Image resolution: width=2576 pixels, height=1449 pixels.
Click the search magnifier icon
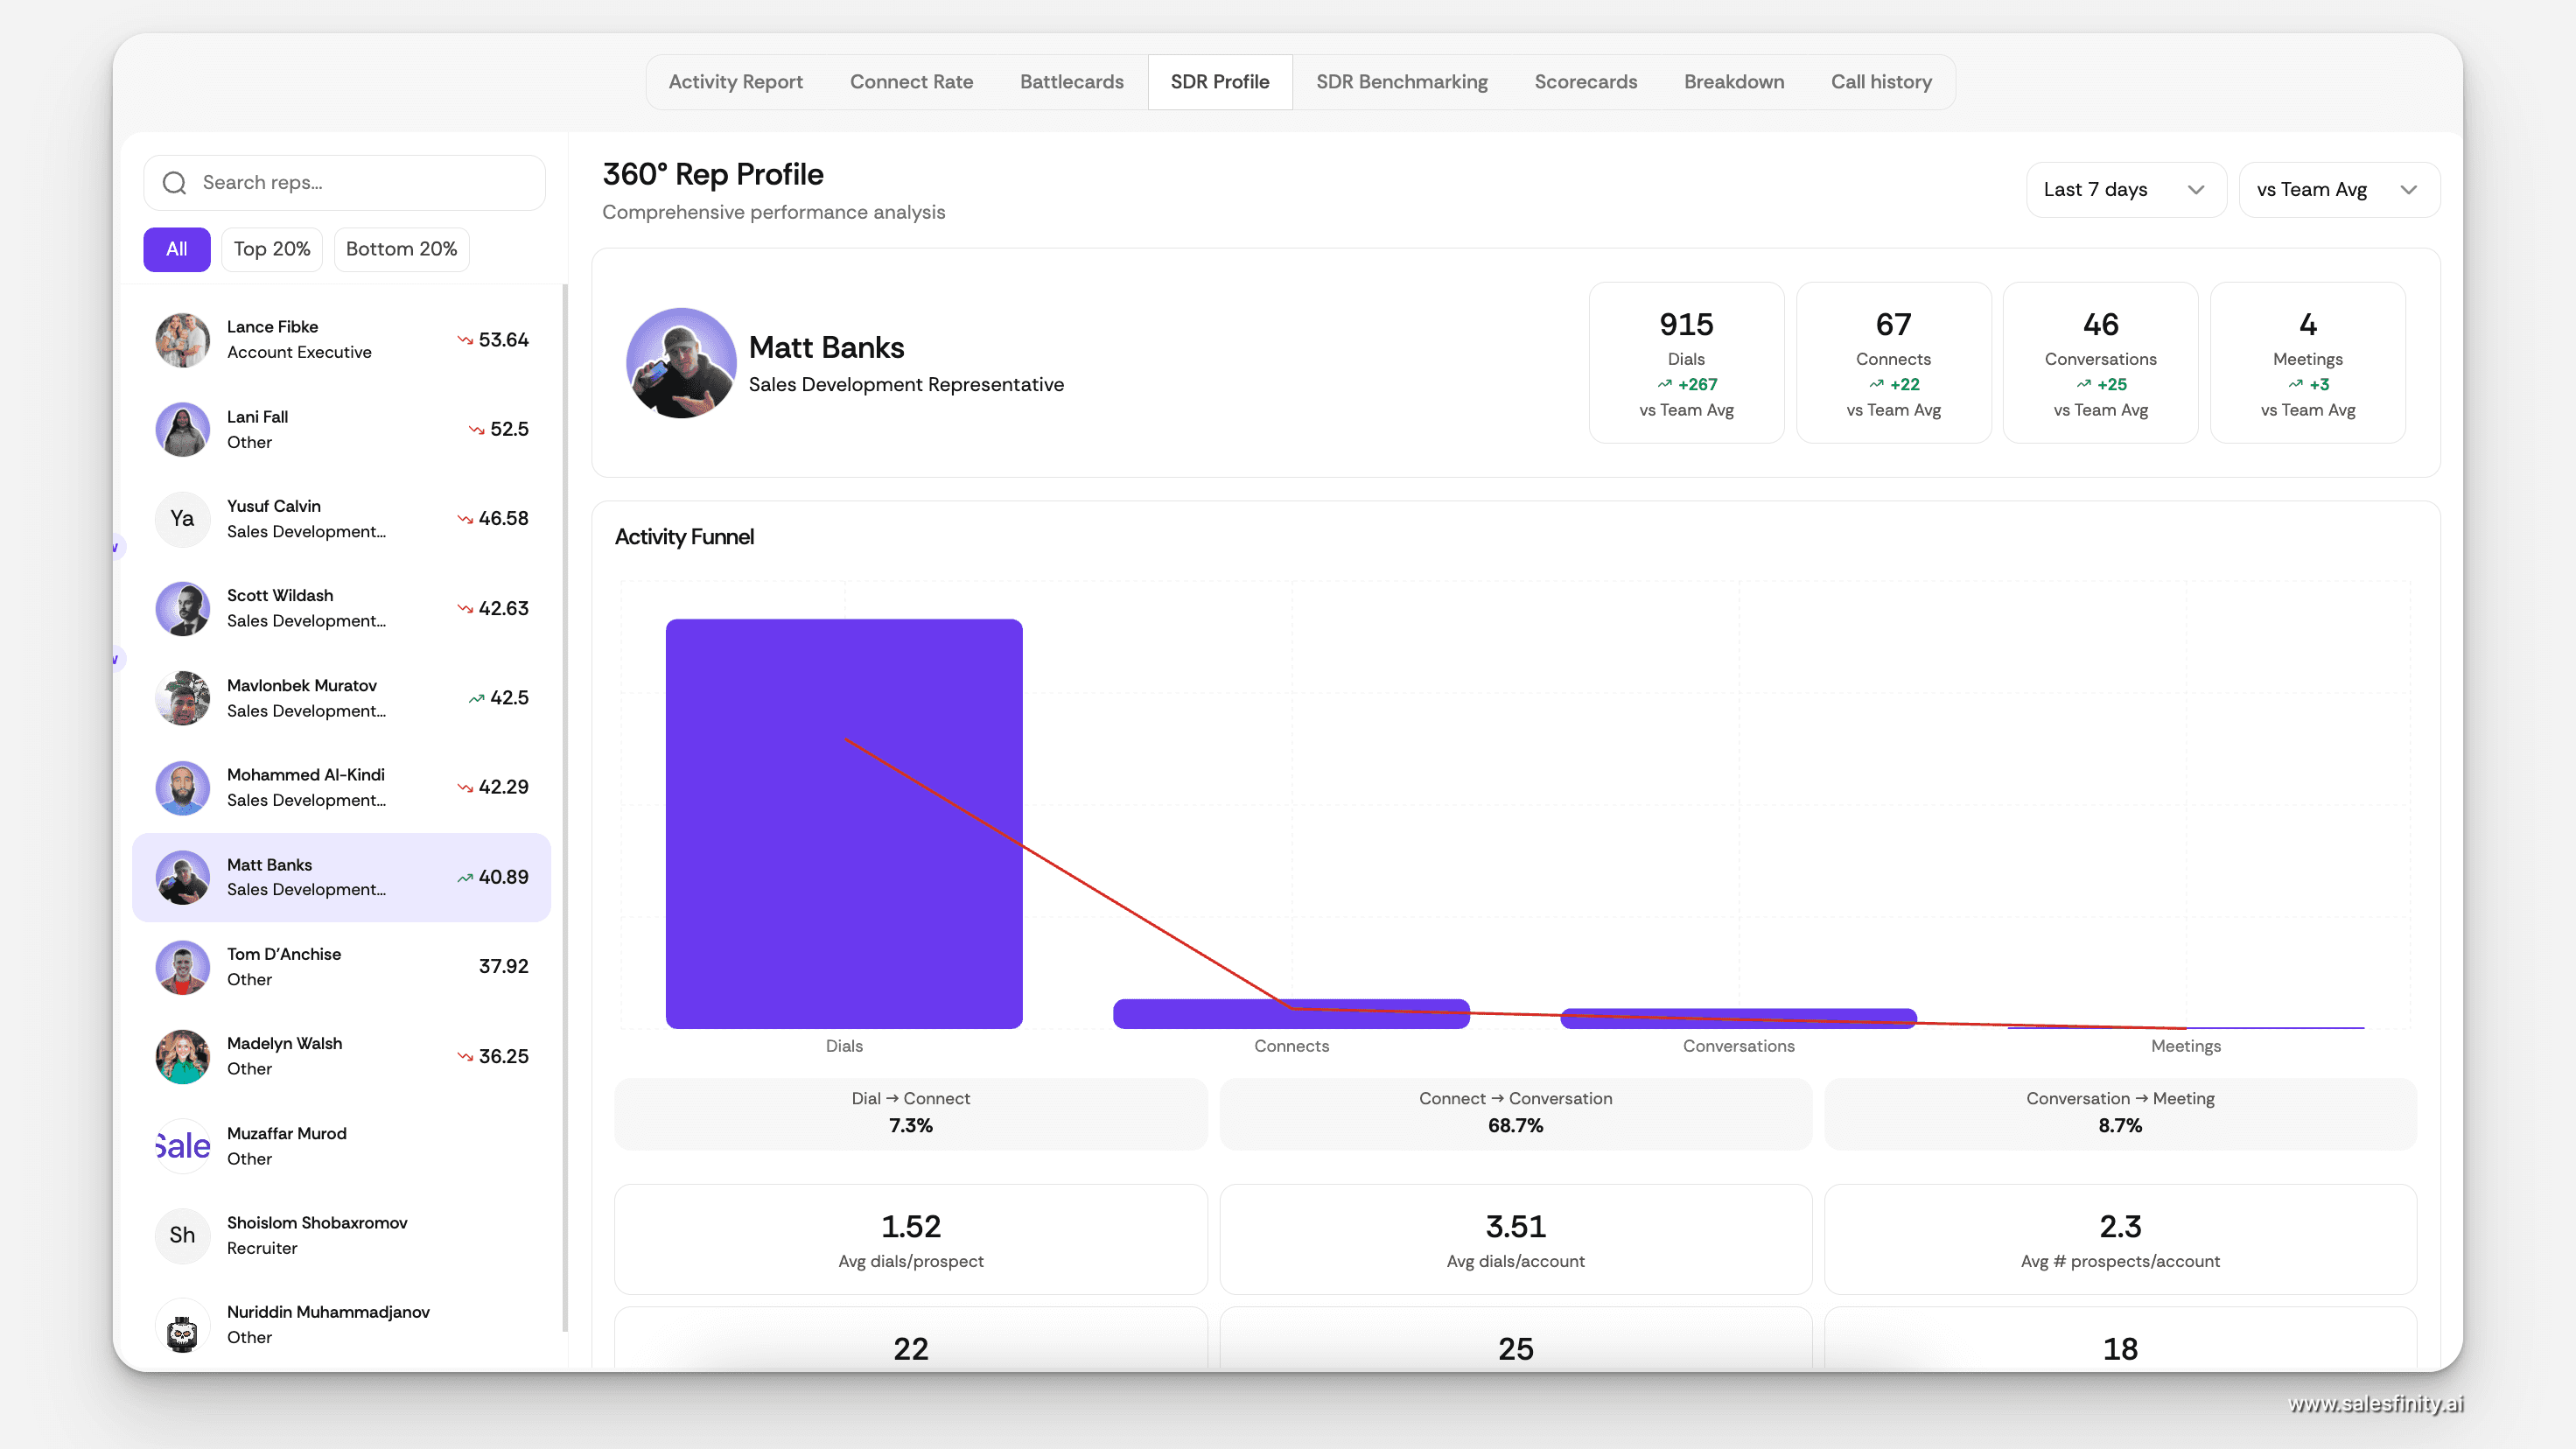[175, 183]
